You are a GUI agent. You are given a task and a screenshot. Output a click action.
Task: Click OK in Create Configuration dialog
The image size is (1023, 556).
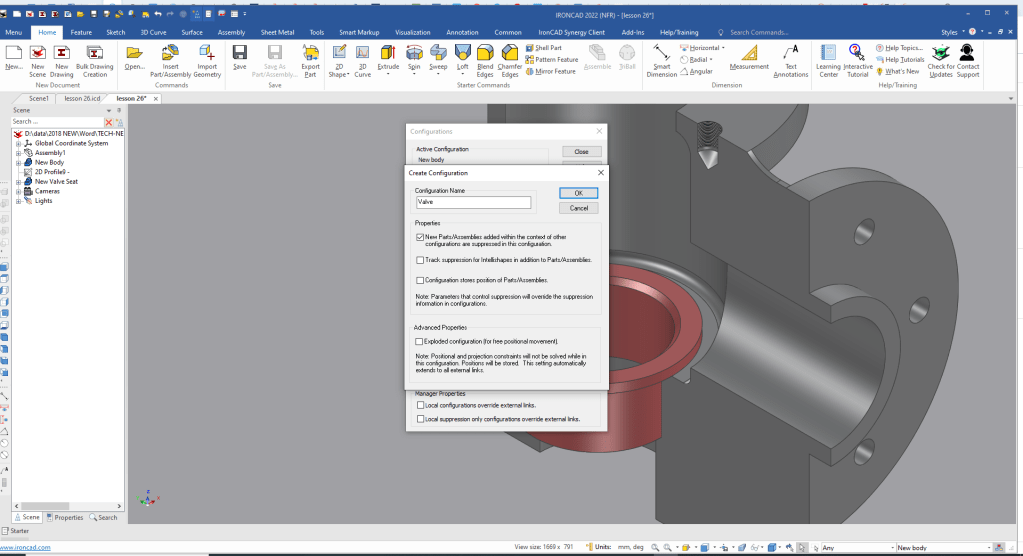click(x=578, y=193)
